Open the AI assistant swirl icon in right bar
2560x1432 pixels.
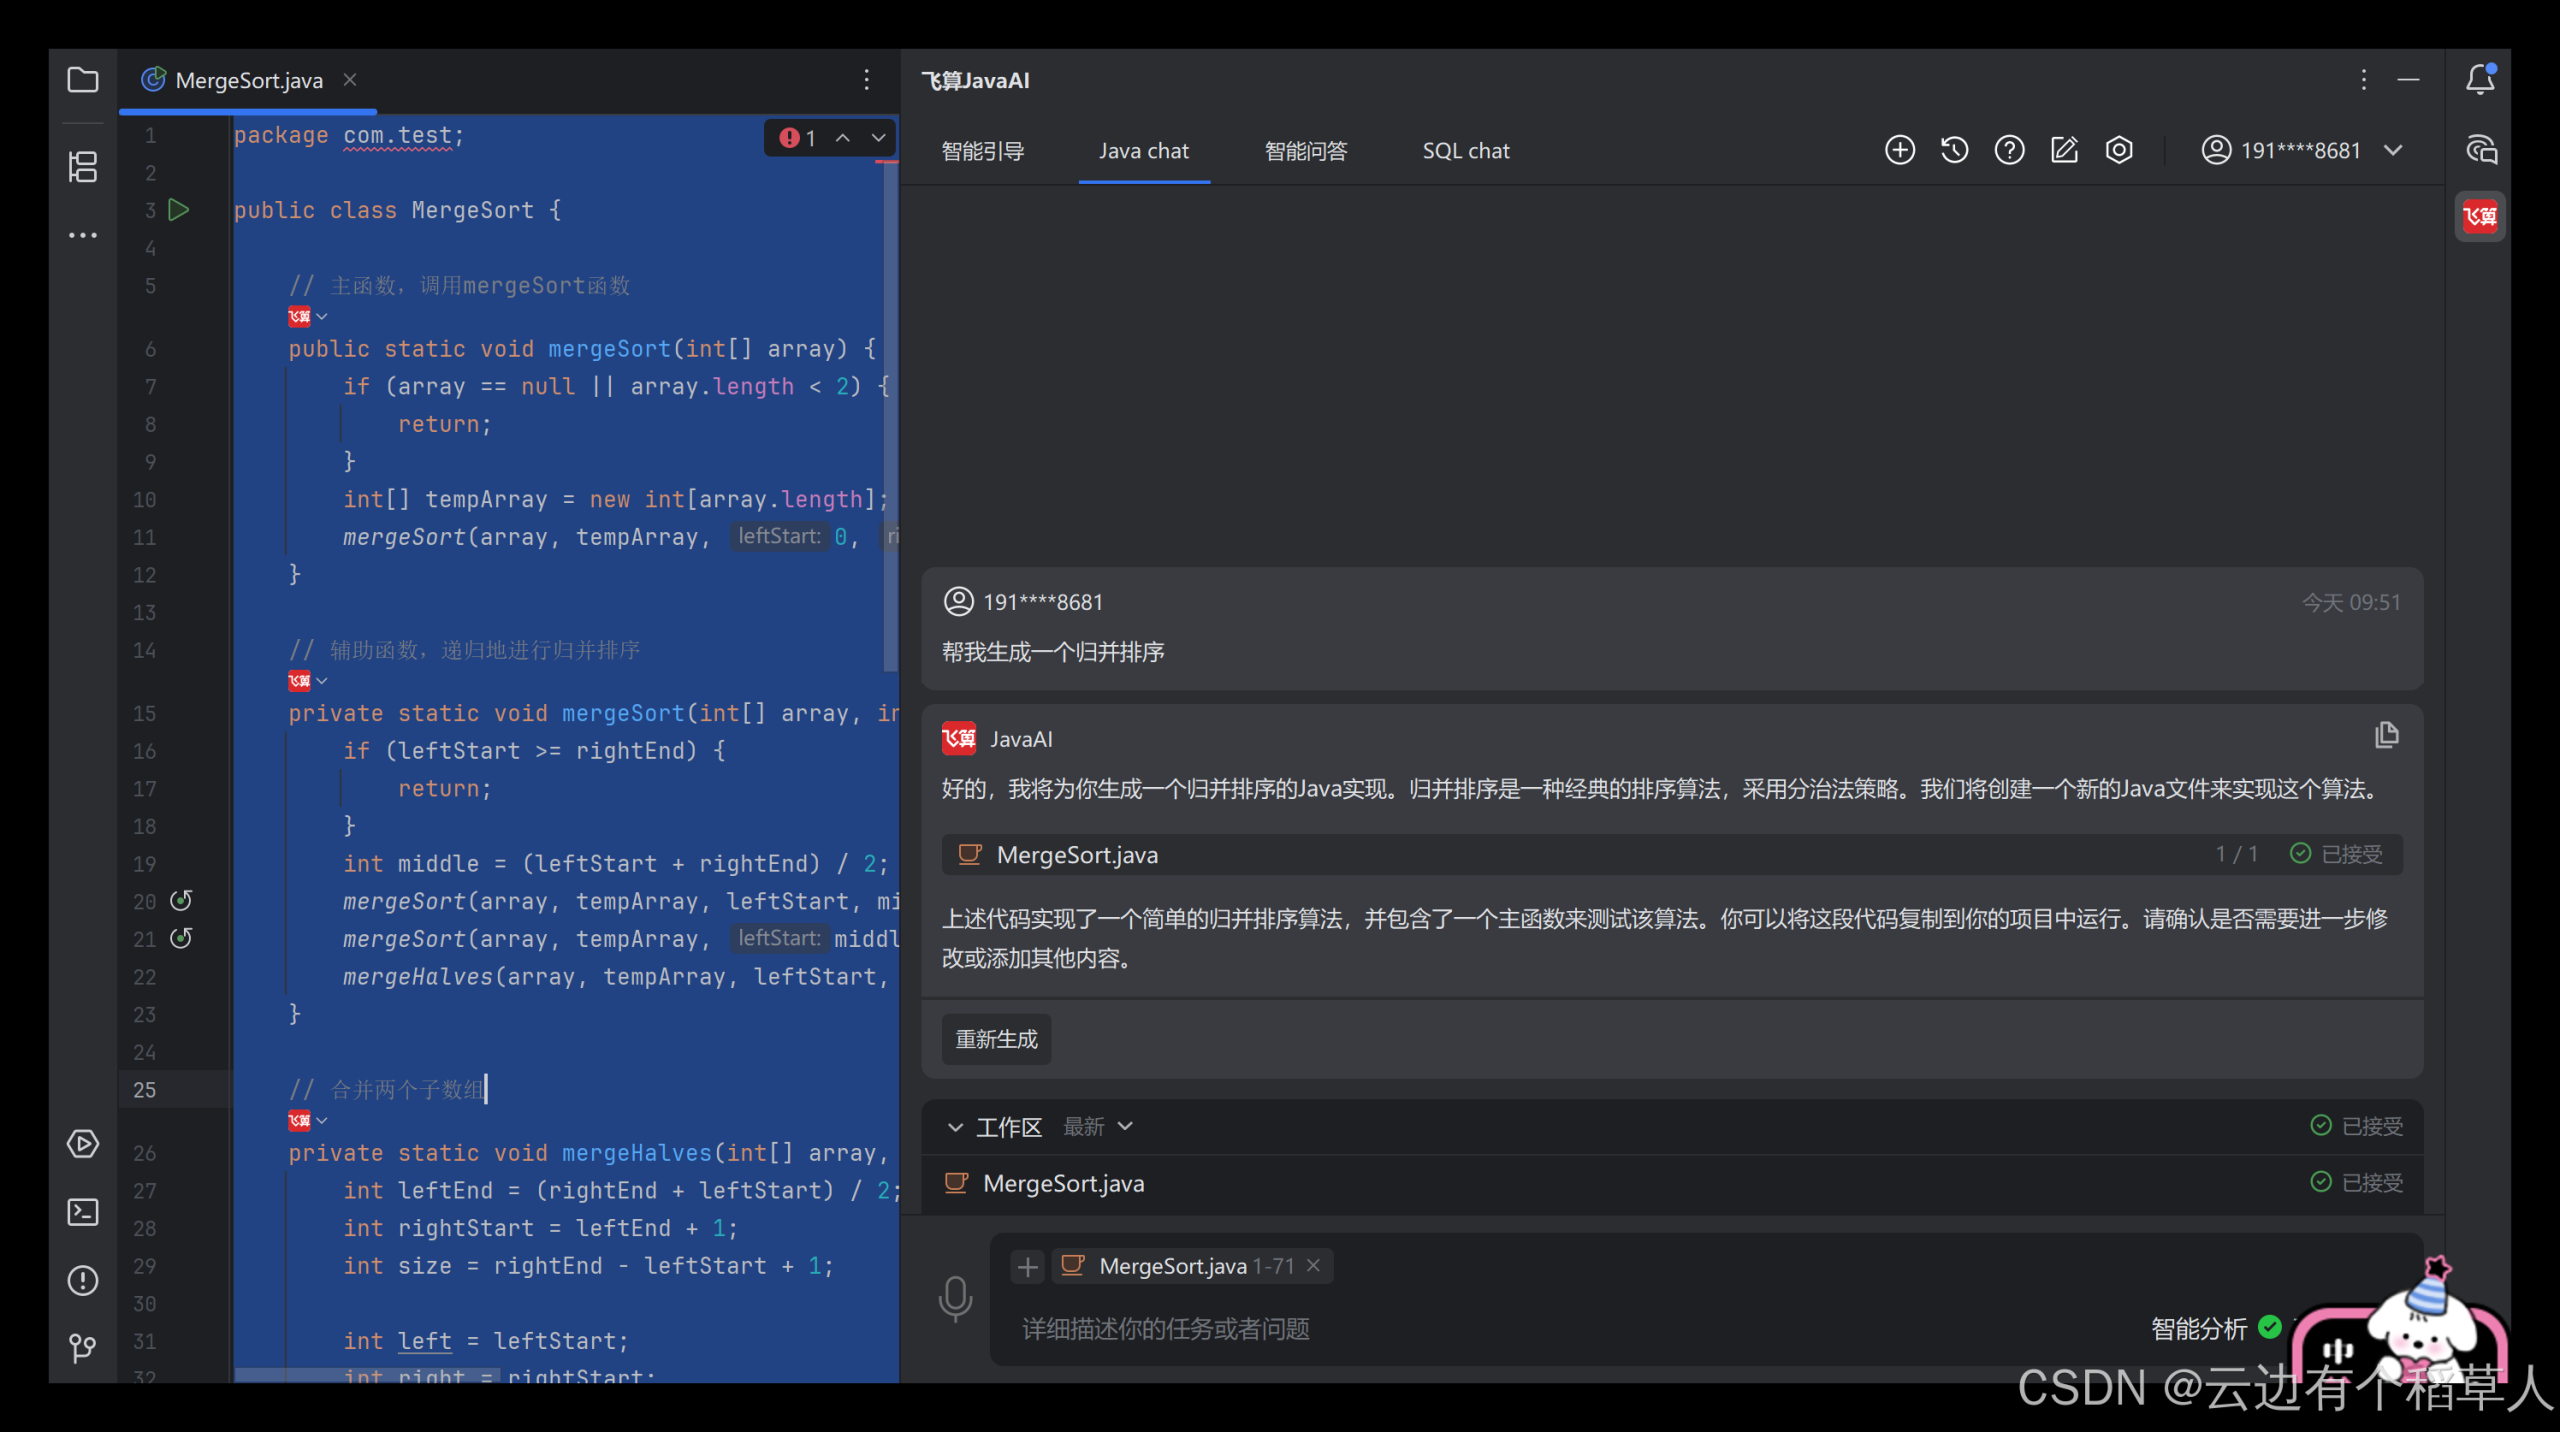pyautogui.click(x=2480, y=150)
